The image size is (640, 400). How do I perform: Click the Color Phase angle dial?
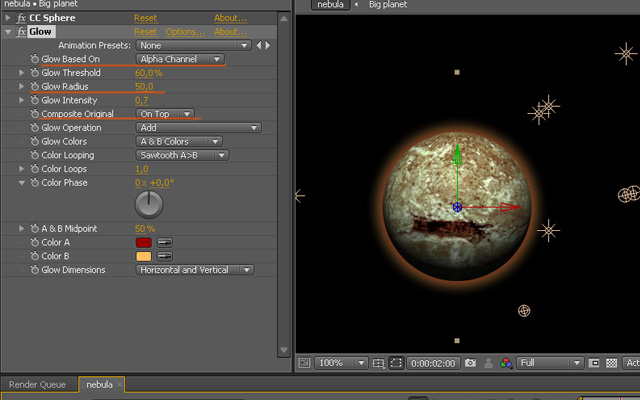tap(149, 204)
